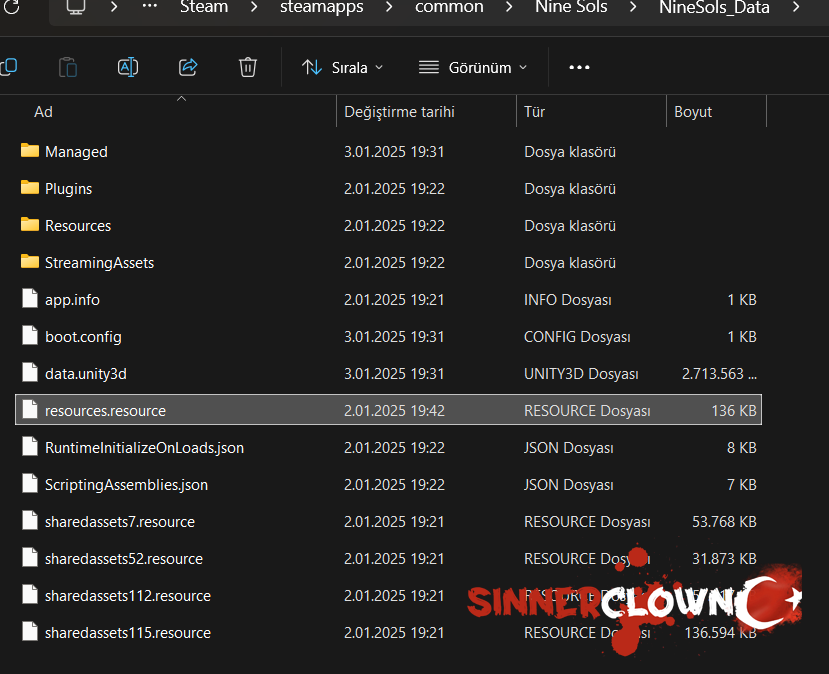This screenshot has width=829, height=674.
Task: Navigate to Steam in breadcrumb path
Action: coord(204,7)
